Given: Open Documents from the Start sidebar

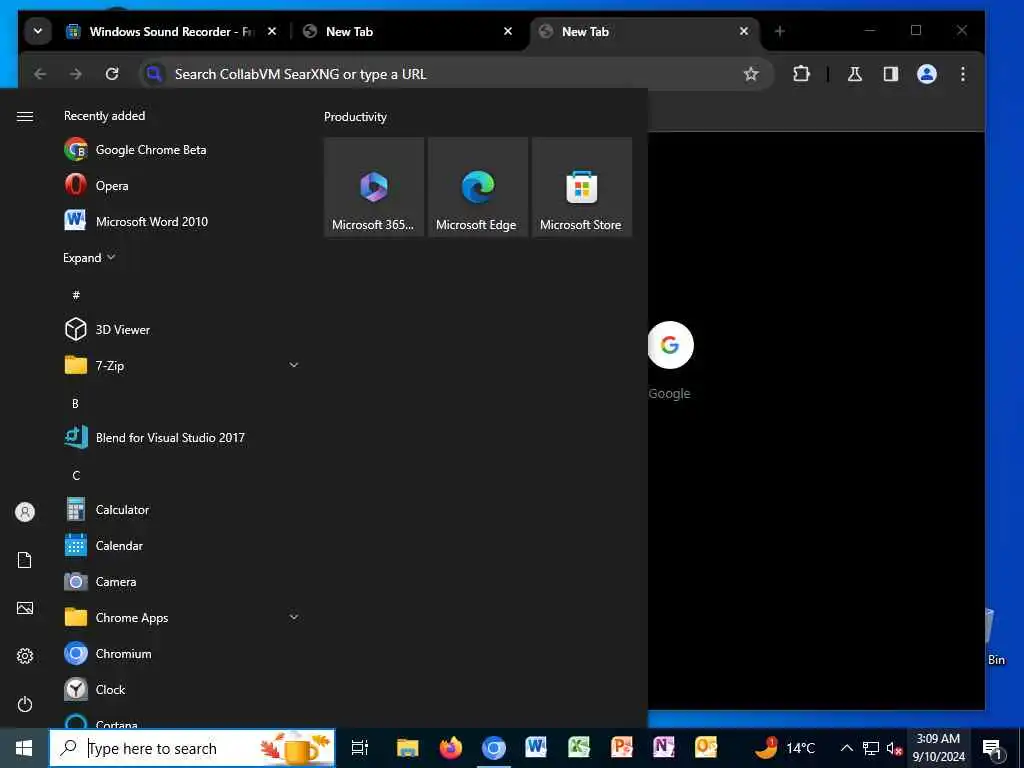Looking at the screenshot, I should coord(25,560).
